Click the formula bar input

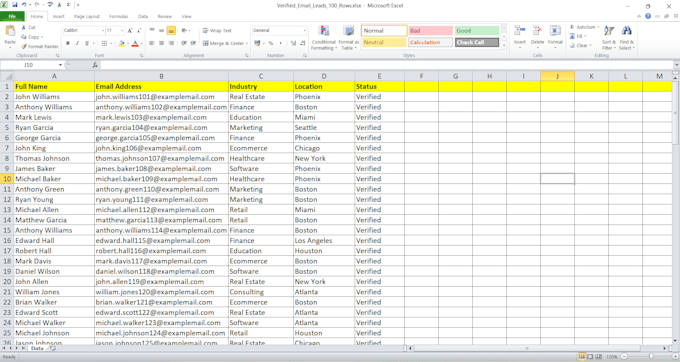tap(386, 65)
